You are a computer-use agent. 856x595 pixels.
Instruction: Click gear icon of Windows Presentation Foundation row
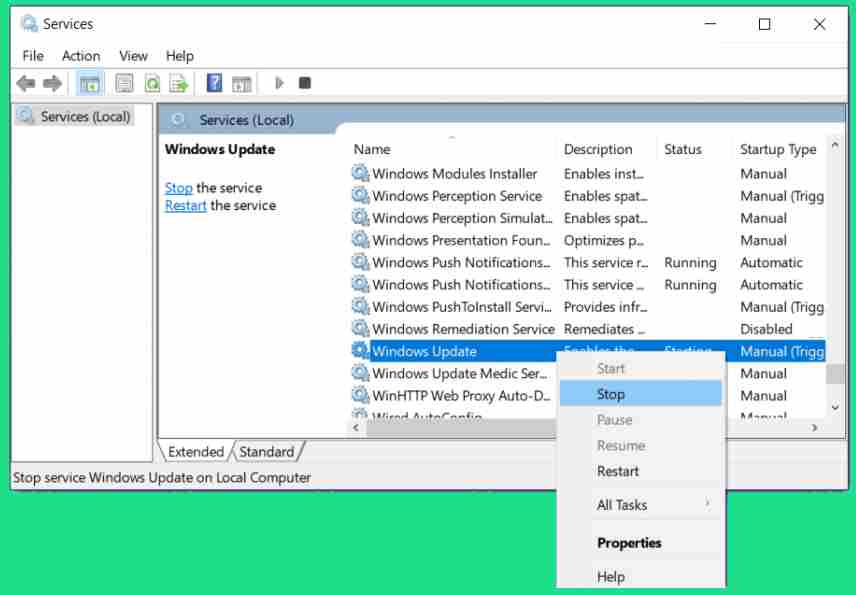pos(360,240)
